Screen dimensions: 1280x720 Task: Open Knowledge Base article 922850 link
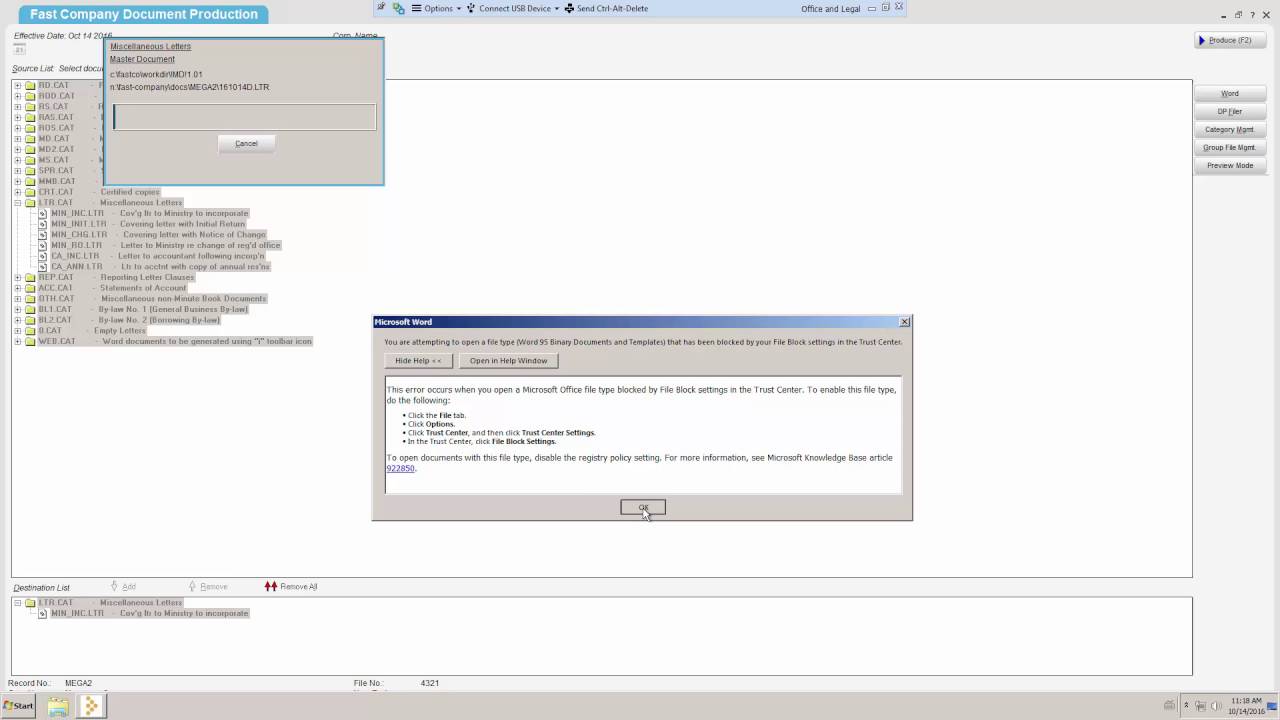pos(400,468)
